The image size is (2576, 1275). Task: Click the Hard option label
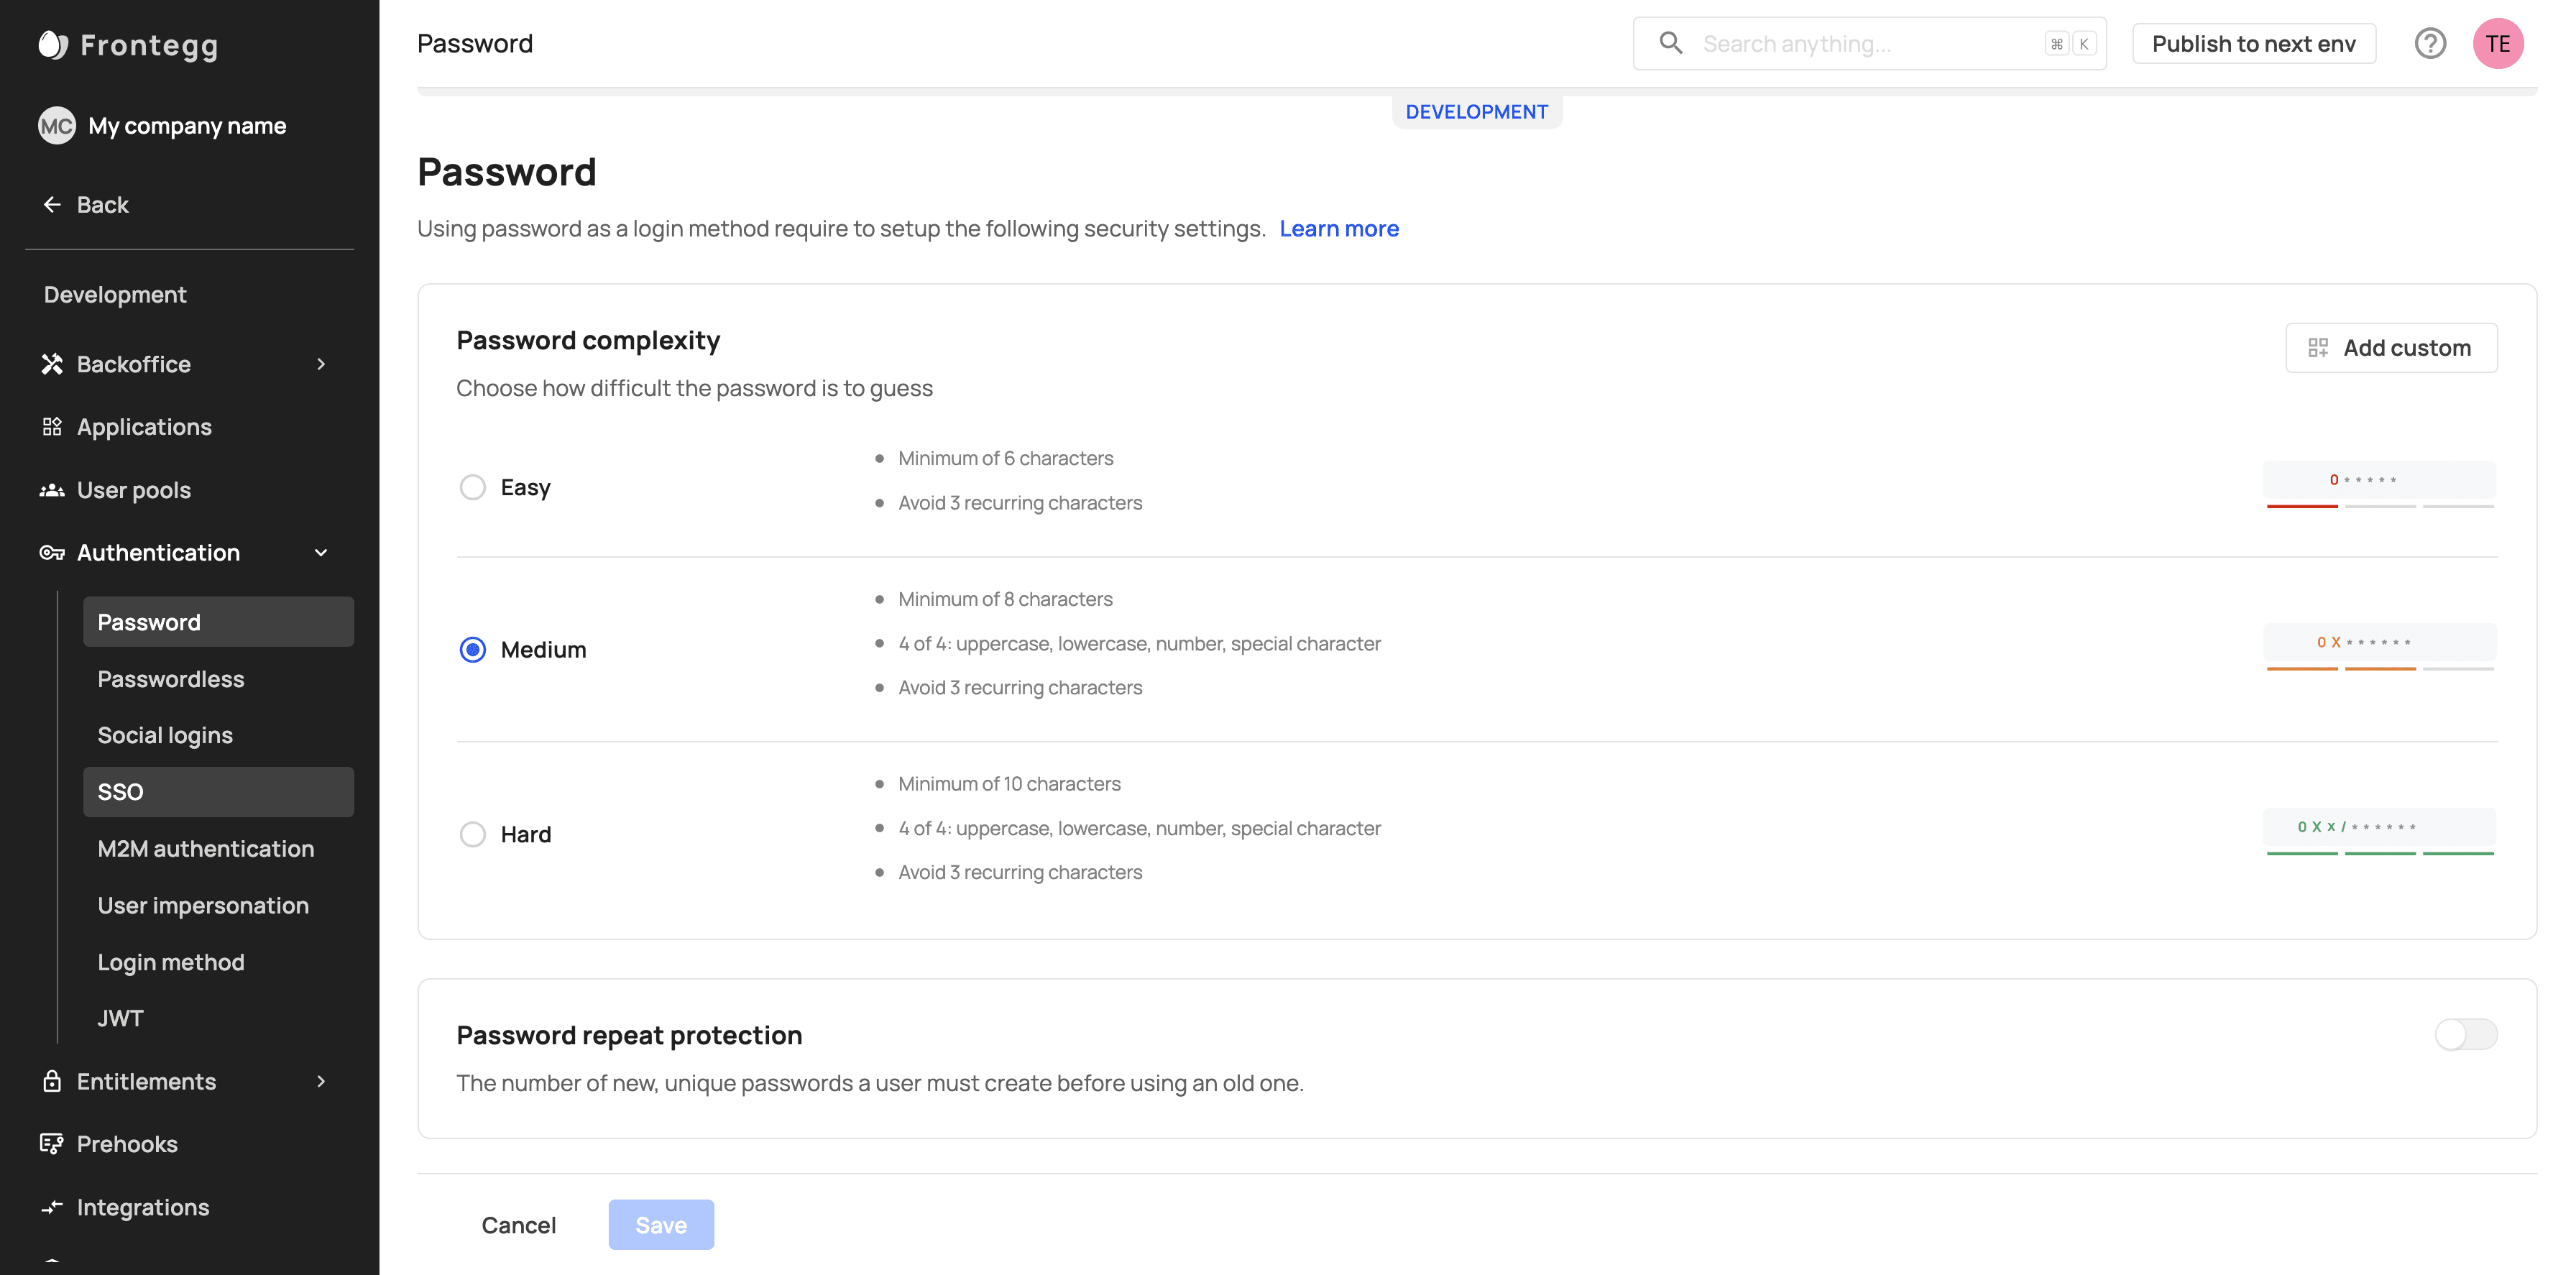tap(525, 834)
